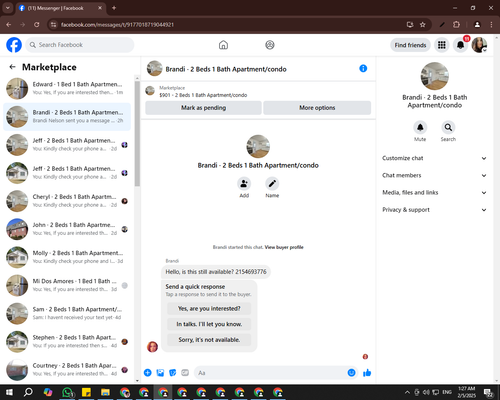The image size is (500, 400).
Task: Open Sam 2 Beds 1 Bath chat
Action: click(67, 313)
